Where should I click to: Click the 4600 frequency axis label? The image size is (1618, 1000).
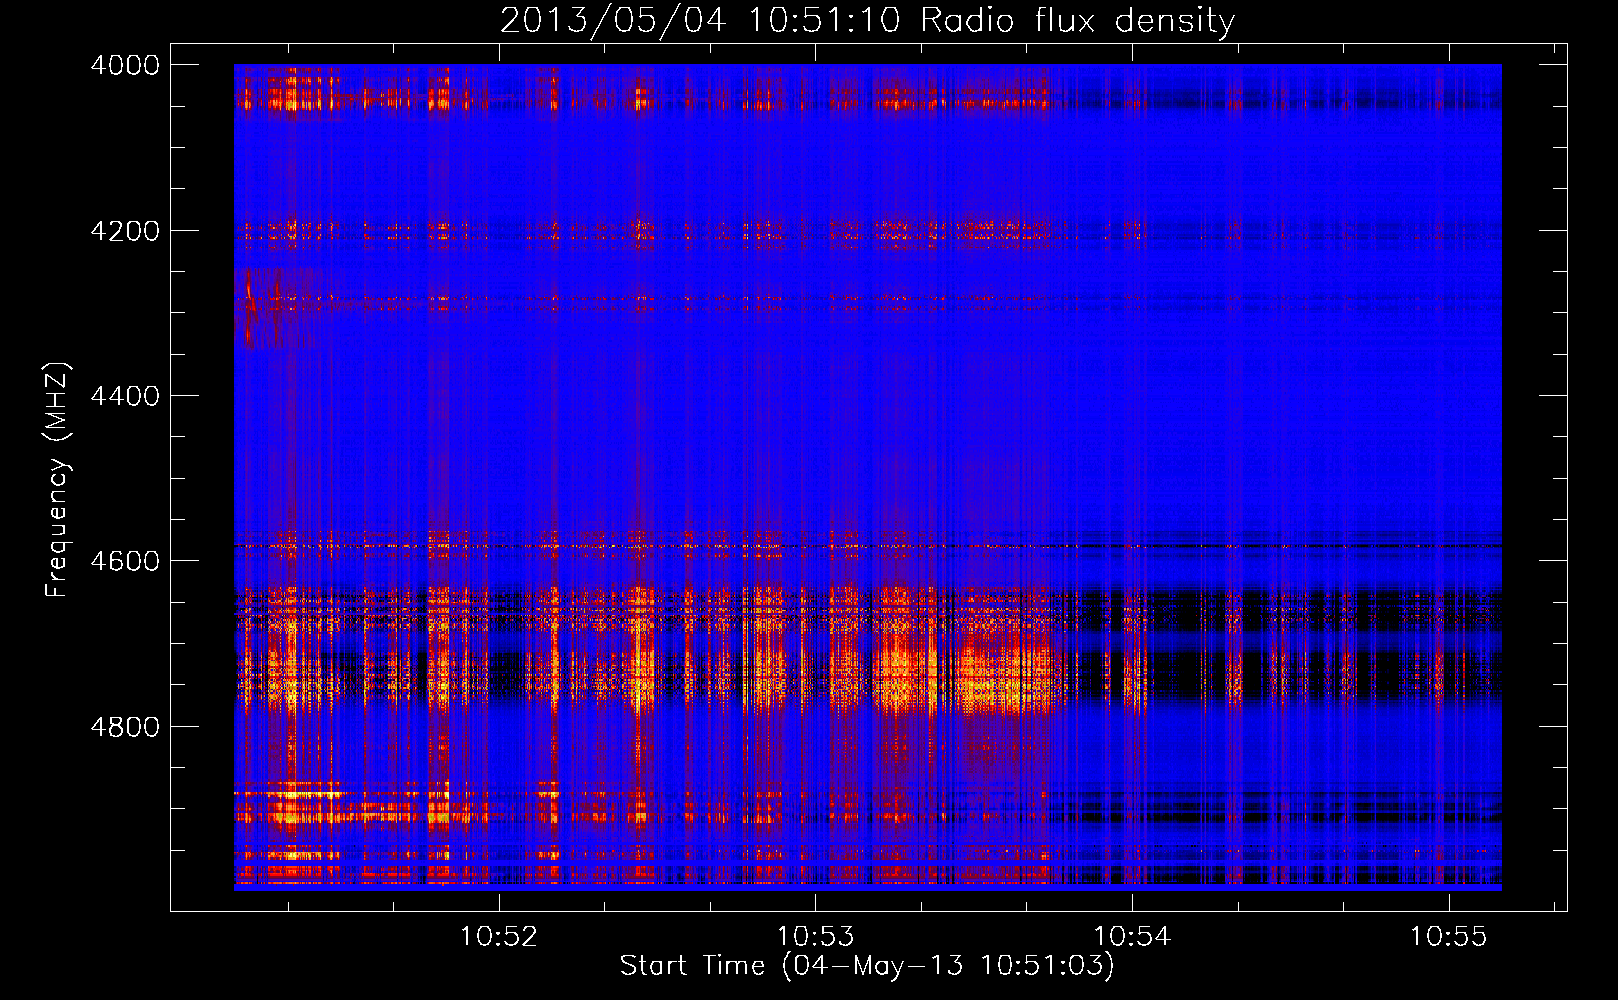pyautogui.click(x=125, y=561)
